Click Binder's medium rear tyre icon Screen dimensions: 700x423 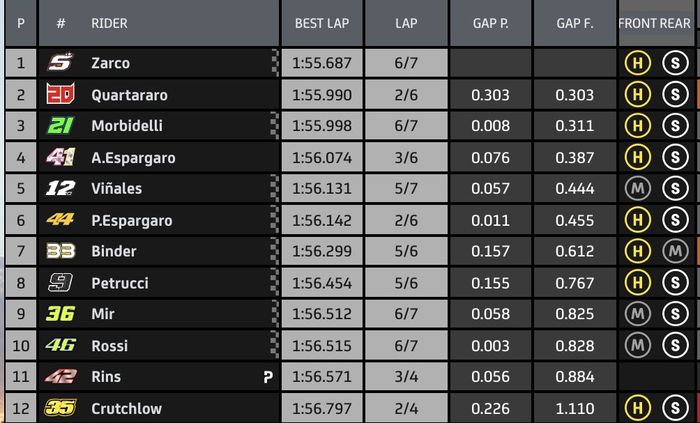[675, 251]
